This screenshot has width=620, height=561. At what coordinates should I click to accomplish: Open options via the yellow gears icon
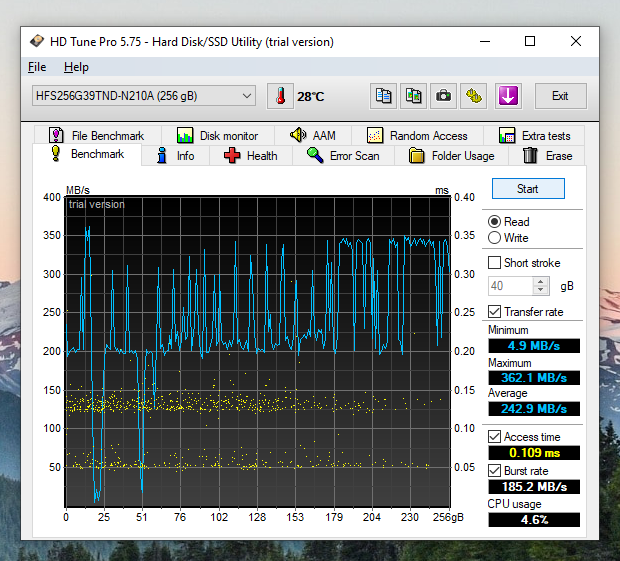coord(473,96)
